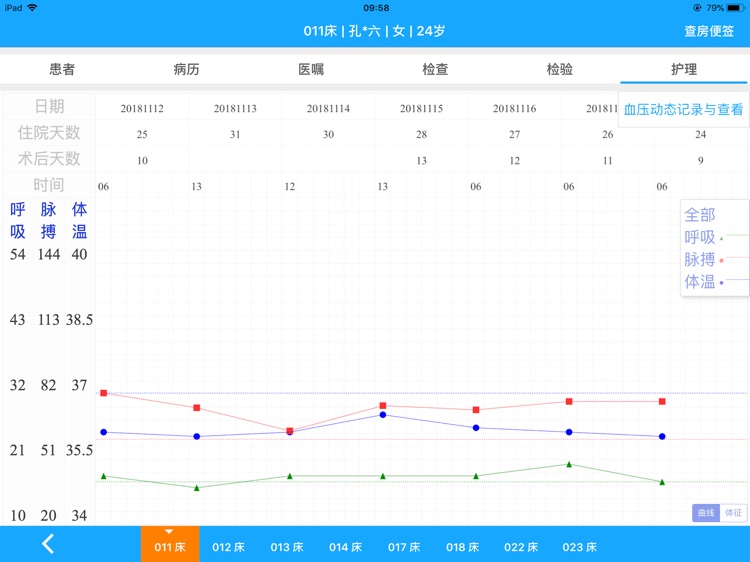
Task: Select the 护理 tab
Action: coord(684,69)
